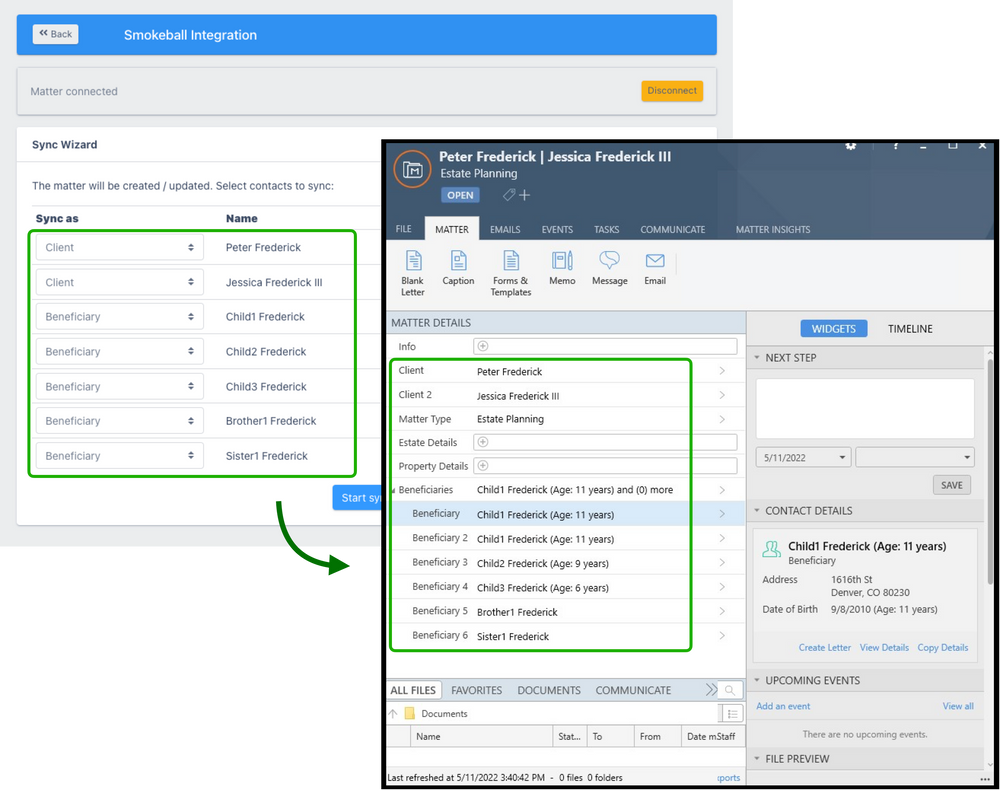The image size is (1000, 790).
Task: Click the Next Step text box
Action: click(x=864, y=408)
